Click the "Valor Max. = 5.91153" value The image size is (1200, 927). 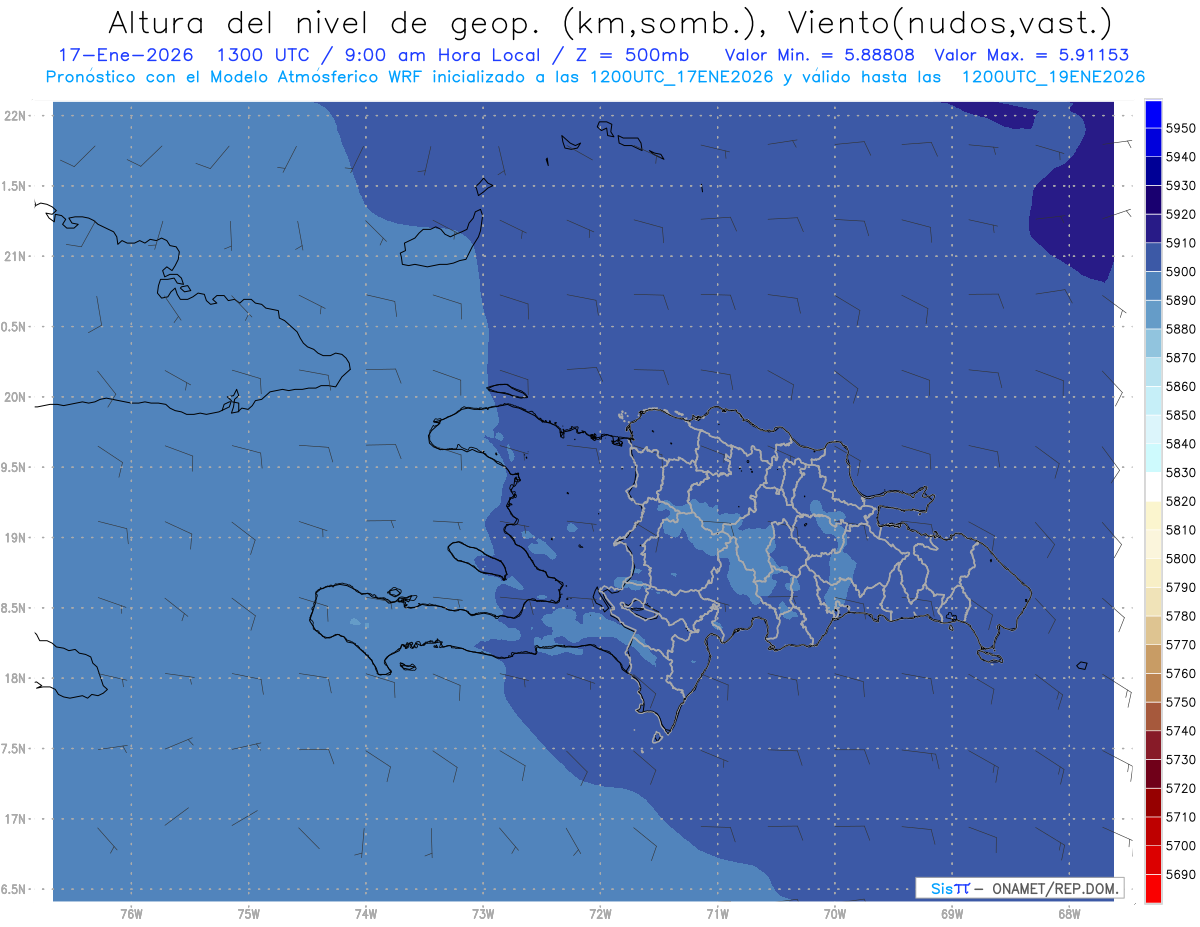tap(1034, 55)
